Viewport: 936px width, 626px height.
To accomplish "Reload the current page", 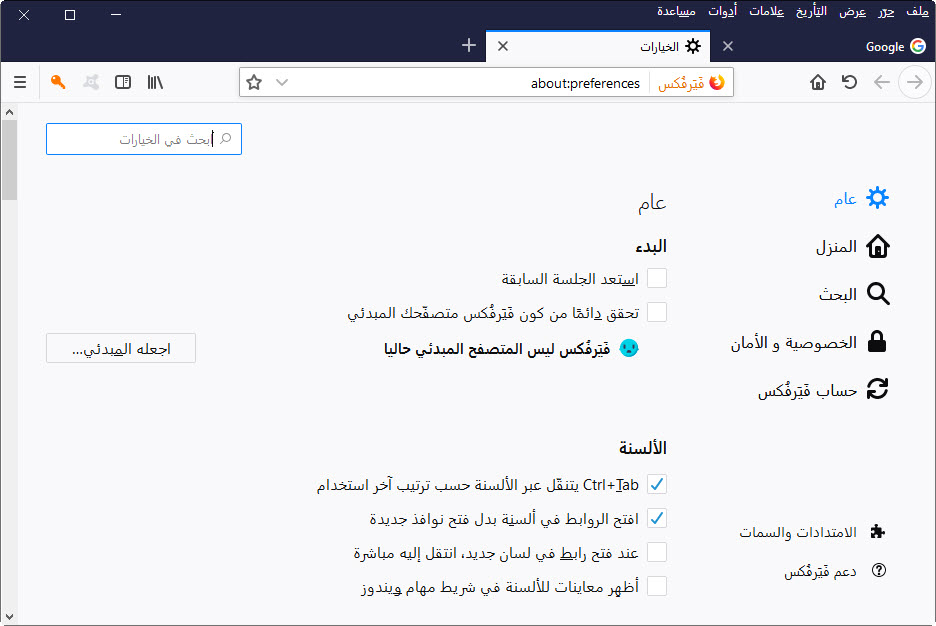I will click(849, 82).
